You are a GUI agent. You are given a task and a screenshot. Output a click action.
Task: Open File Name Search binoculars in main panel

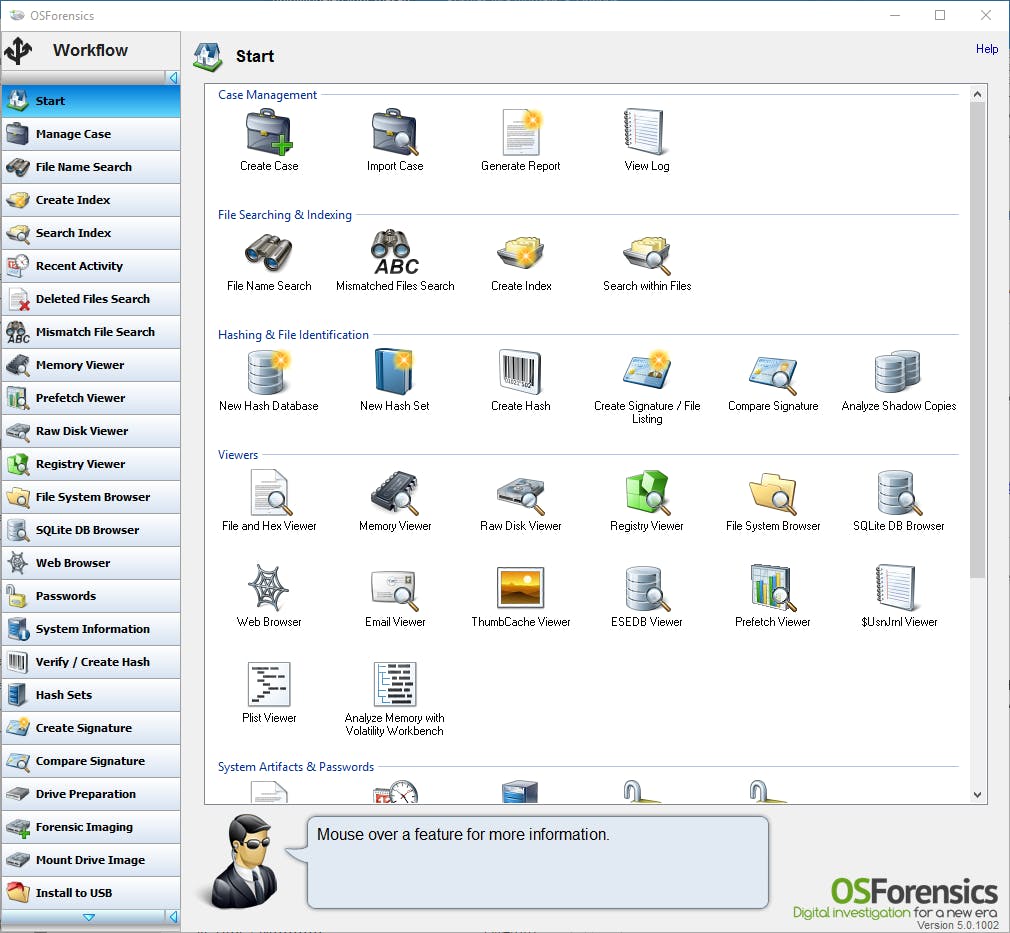pos(269,252)
